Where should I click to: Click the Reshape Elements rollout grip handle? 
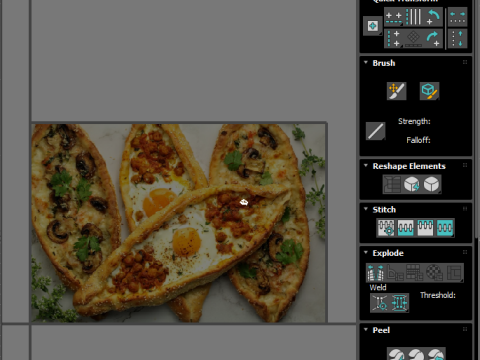point(465,165)
